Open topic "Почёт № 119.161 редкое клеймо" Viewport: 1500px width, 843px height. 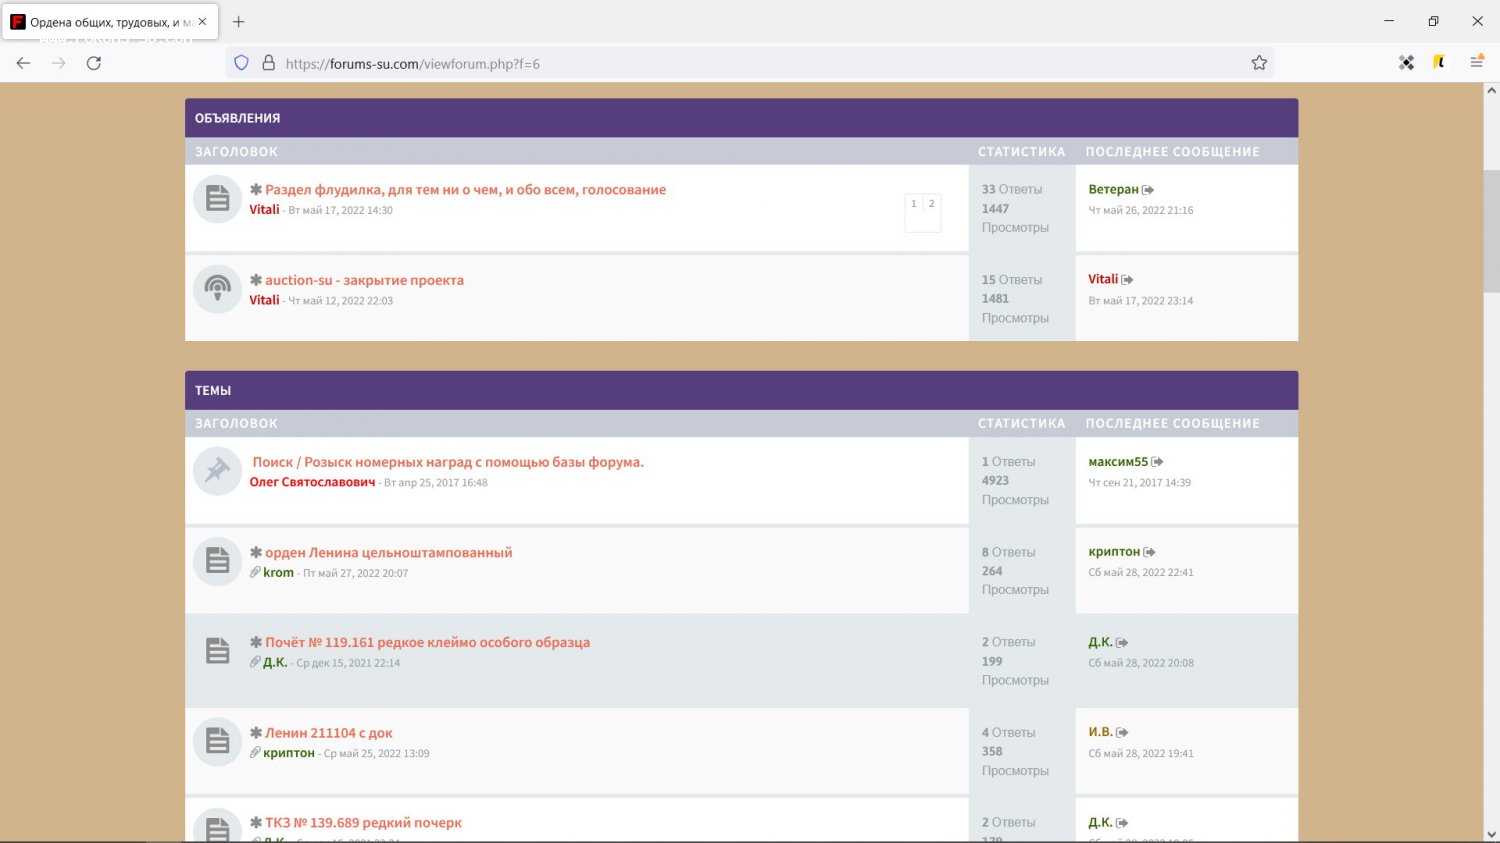427,642
